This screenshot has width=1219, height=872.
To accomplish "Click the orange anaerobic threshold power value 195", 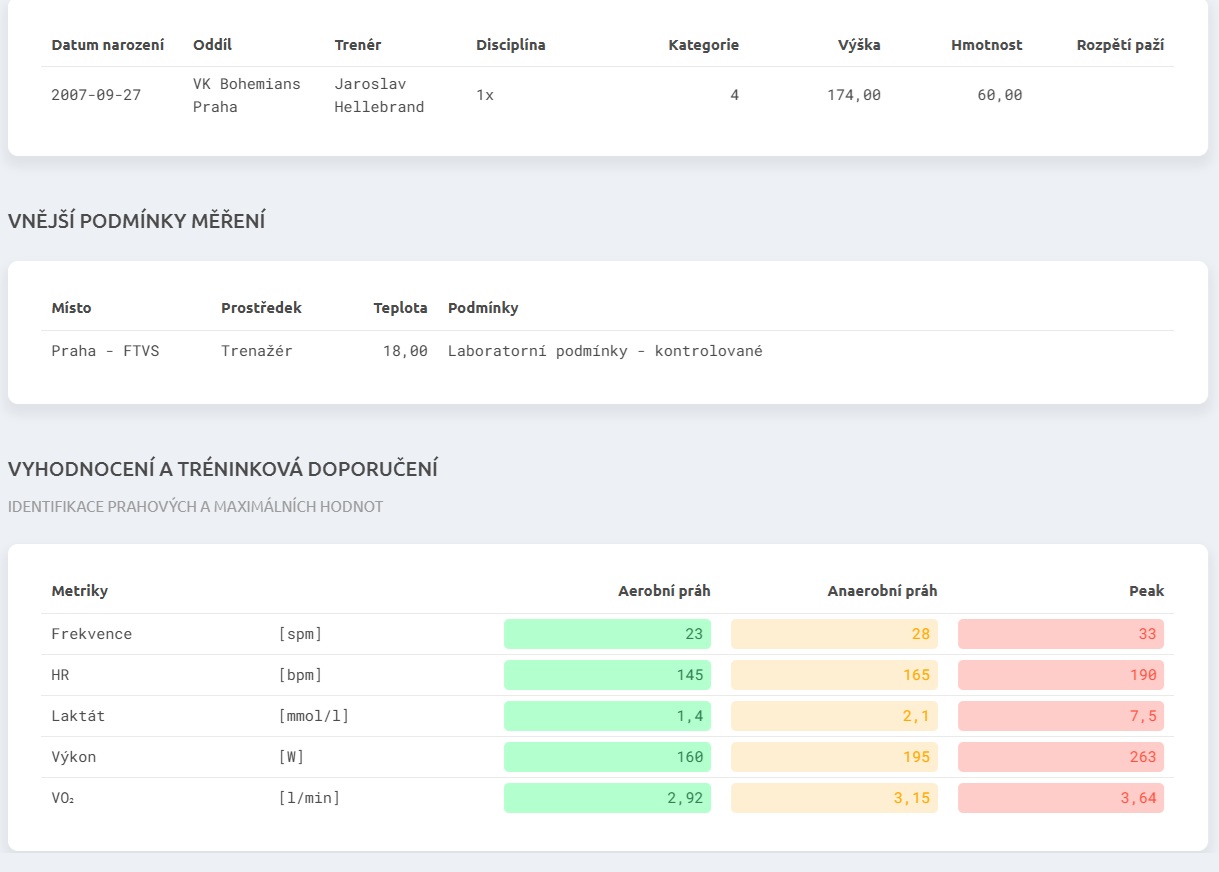I will pos(834,757).
